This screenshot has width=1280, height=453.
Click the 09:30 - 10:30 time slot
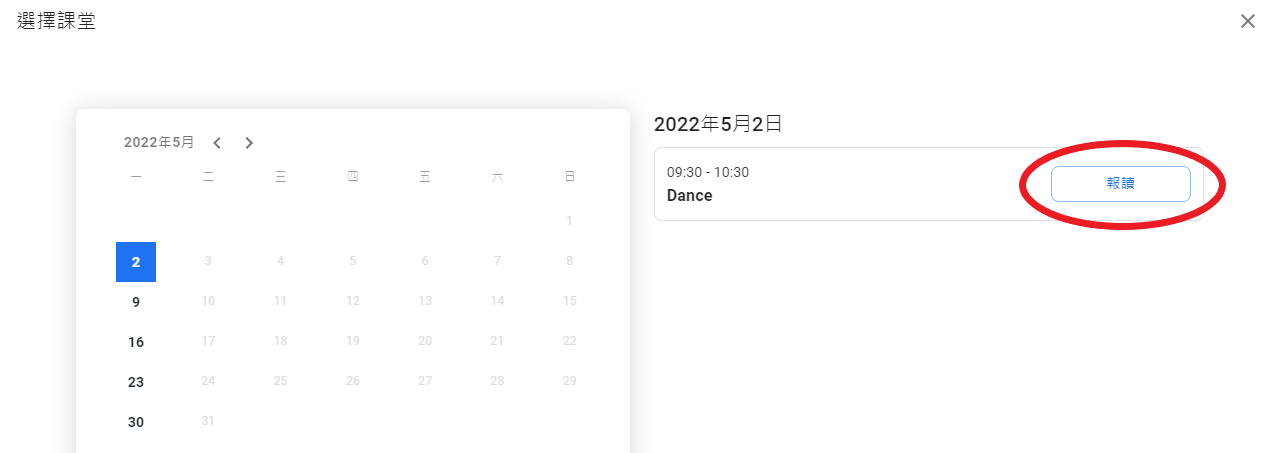[708, 172]
